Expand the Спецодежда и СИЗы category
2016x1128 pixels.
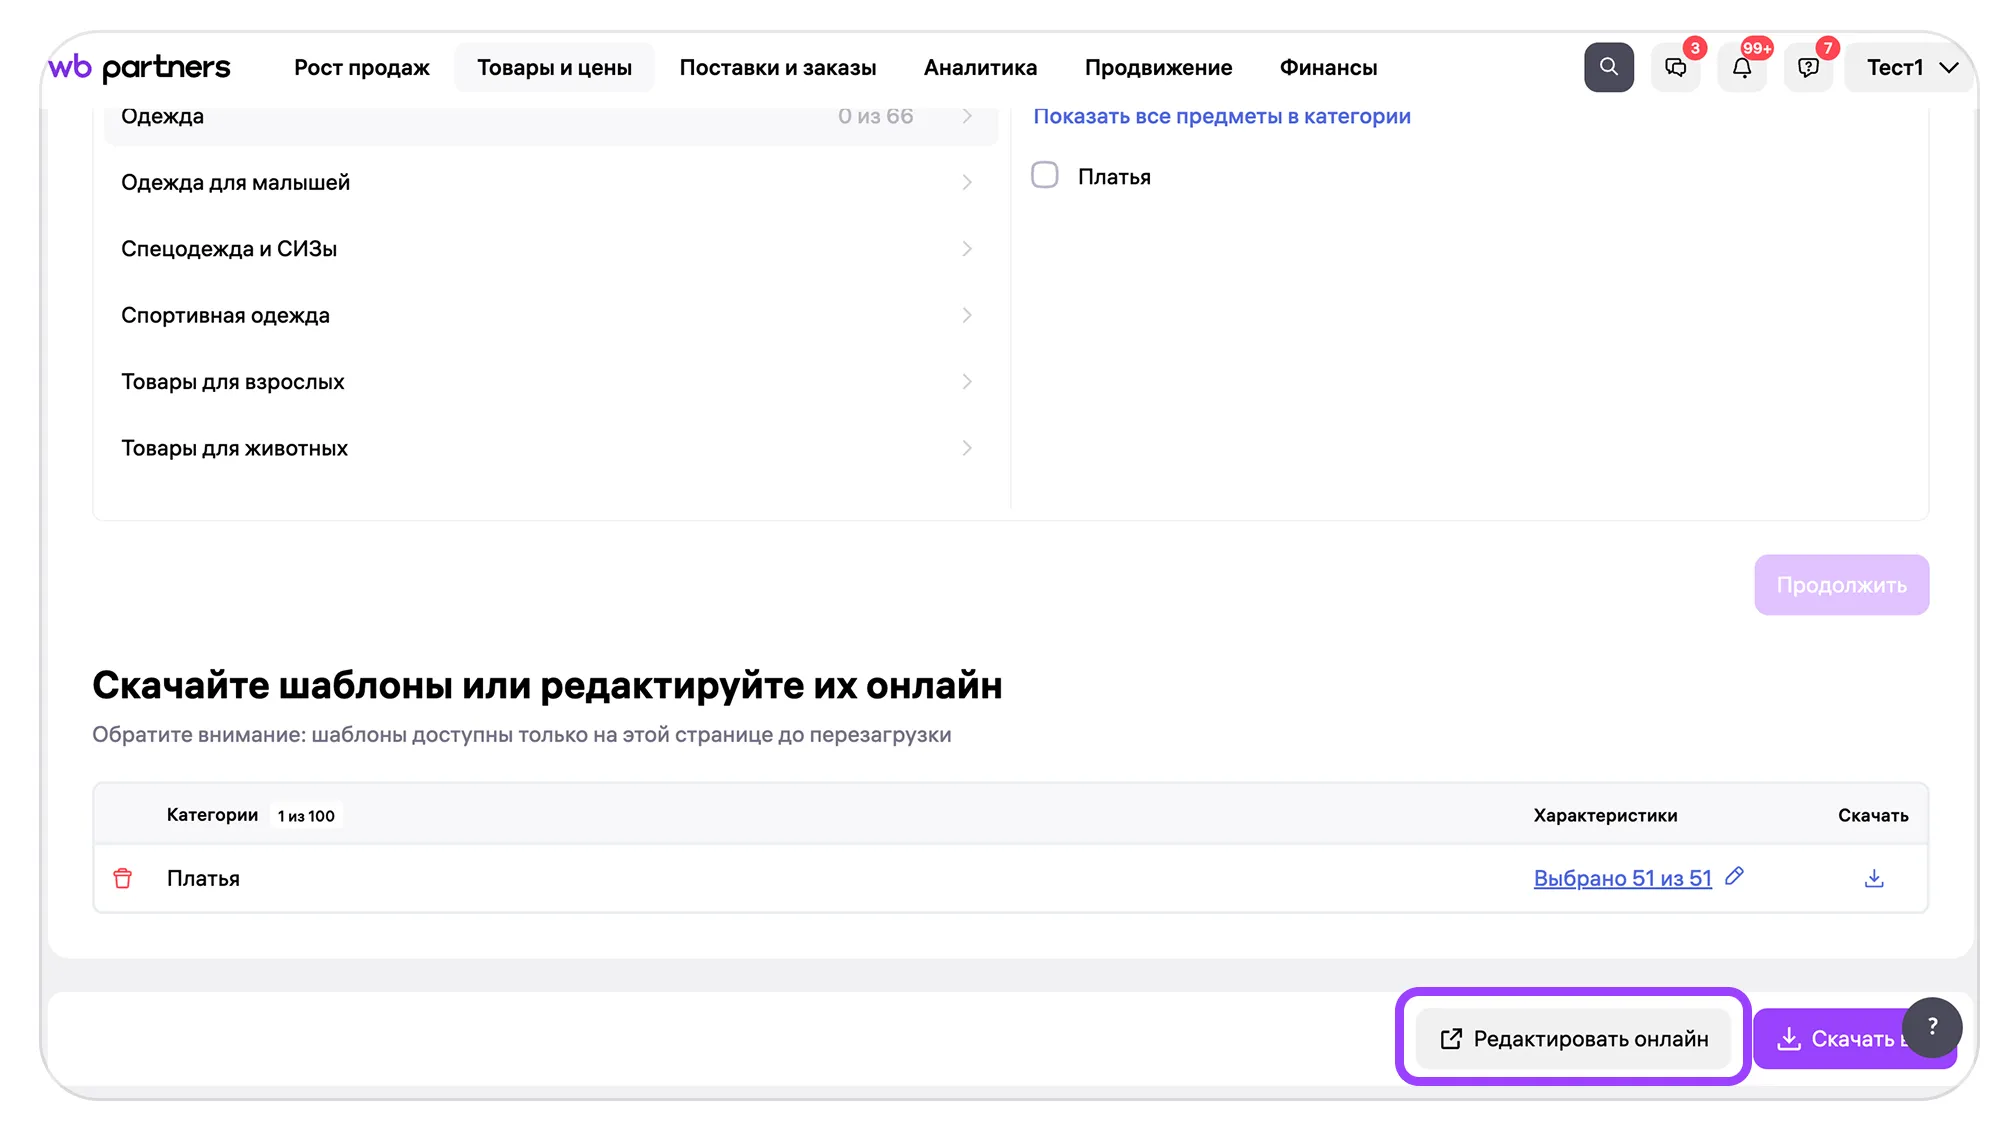548,249
